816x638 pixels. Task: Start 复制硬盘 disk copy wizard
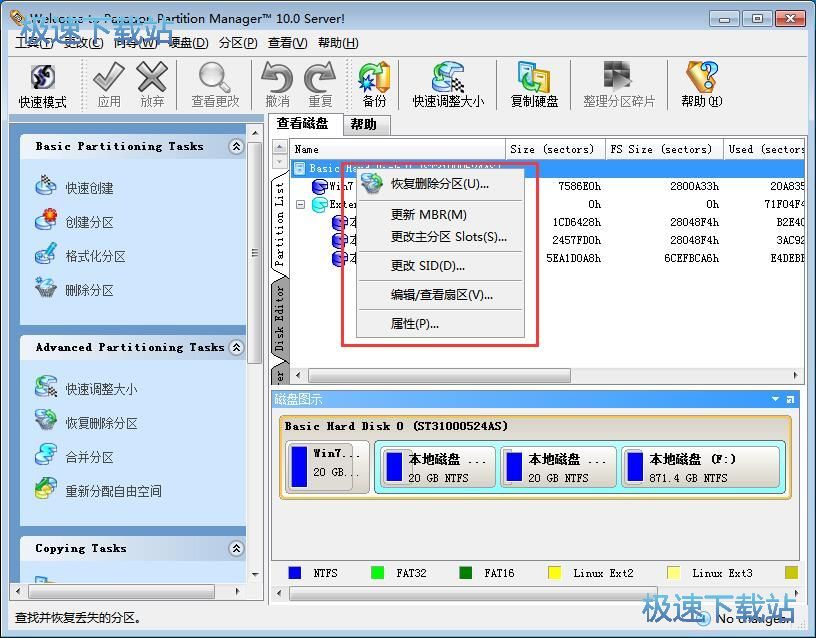pyautogui.click(x=534, y=86)
